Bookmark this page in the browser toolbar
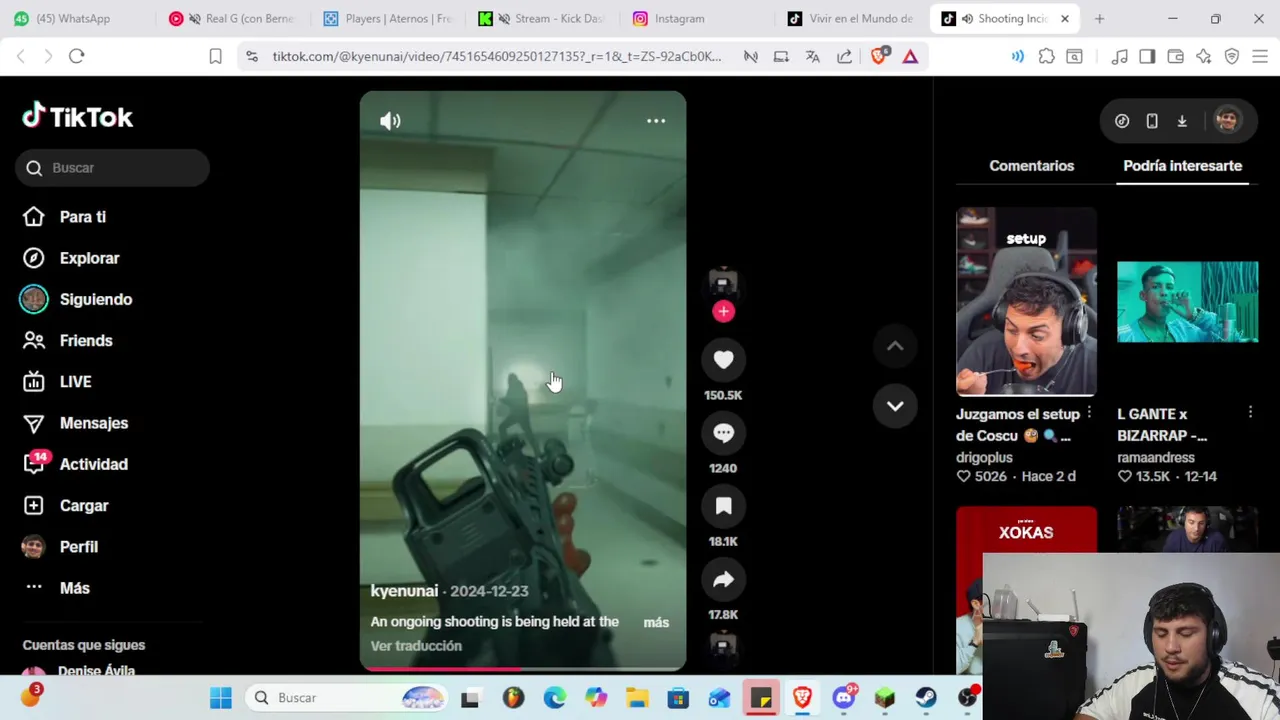Image resolution: width=1280 pixels, height=720 pixels. click(215, 57)
